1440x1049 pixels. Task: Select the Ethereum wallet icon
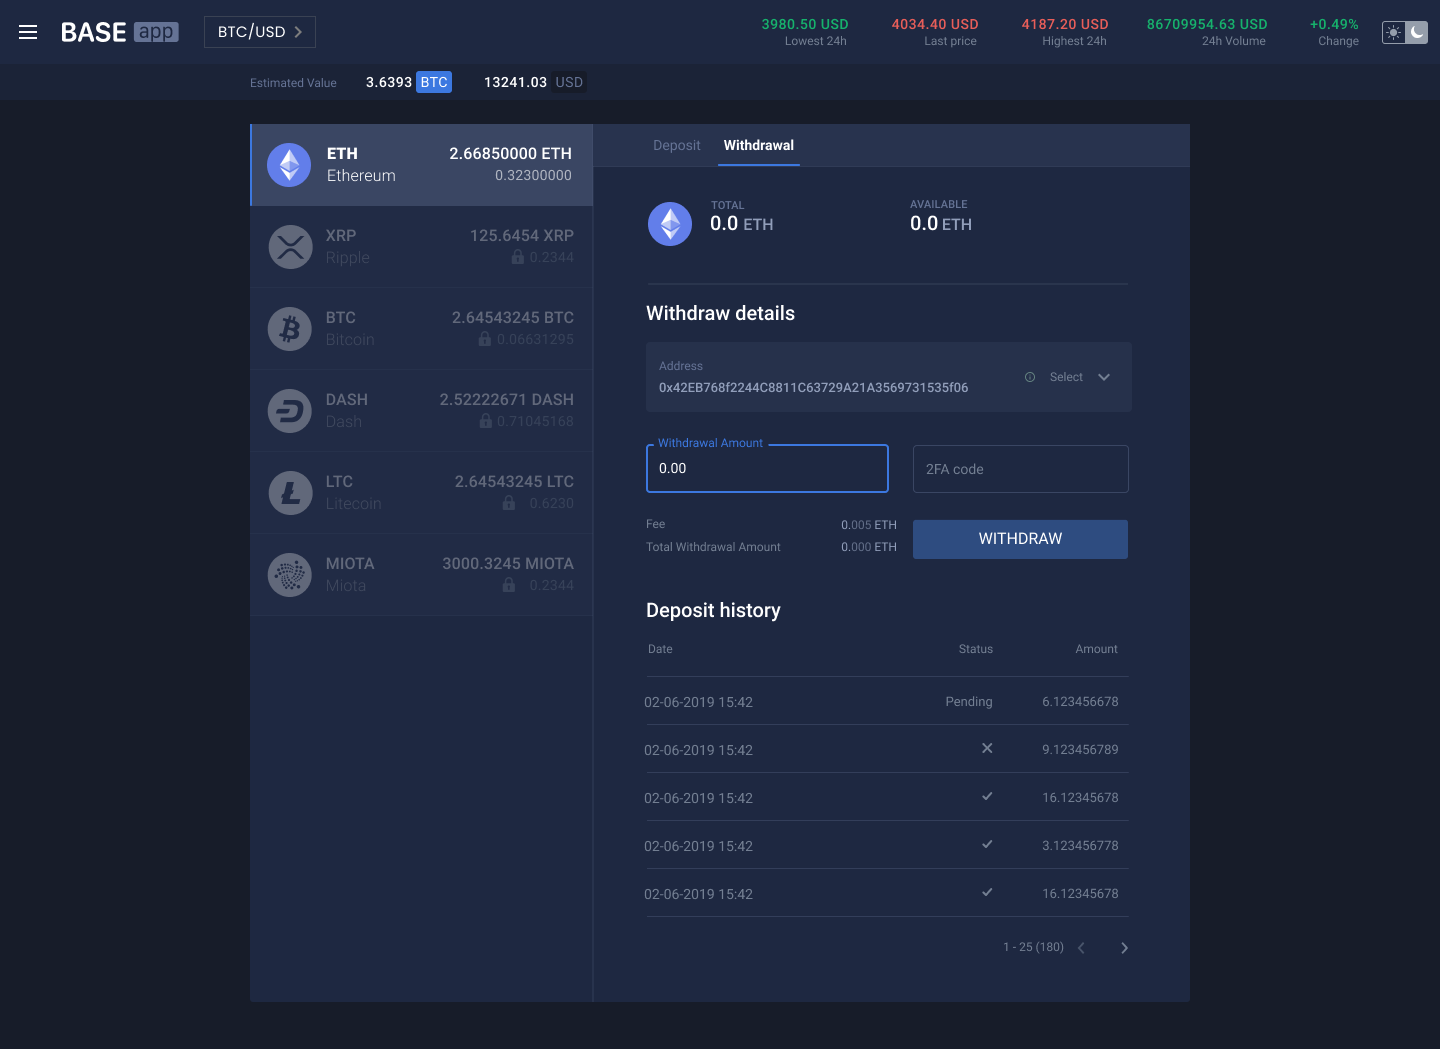289,164
